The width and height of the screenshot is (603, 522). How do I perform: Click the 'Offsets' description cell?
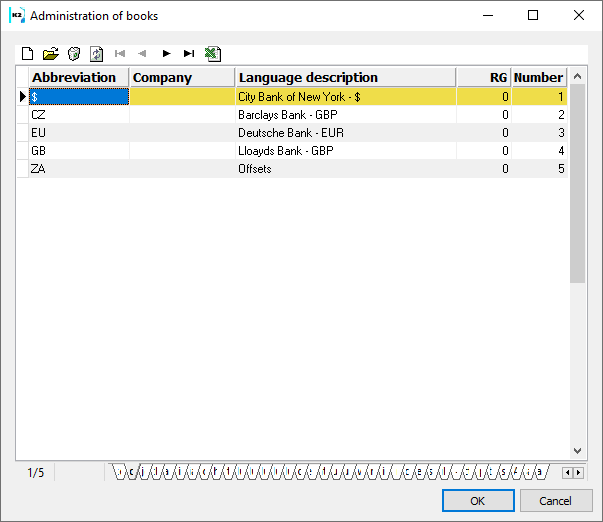pos(346,169)
